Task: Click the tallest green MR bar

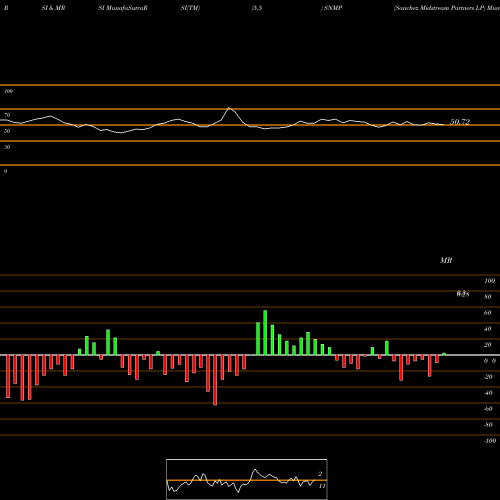Action: coord(265,333)
